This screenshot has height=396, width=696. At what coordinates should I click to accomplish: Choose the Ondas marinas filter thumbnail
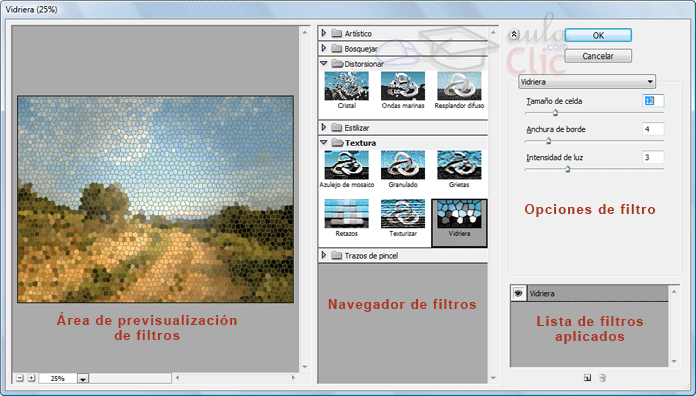click(403, 86)
